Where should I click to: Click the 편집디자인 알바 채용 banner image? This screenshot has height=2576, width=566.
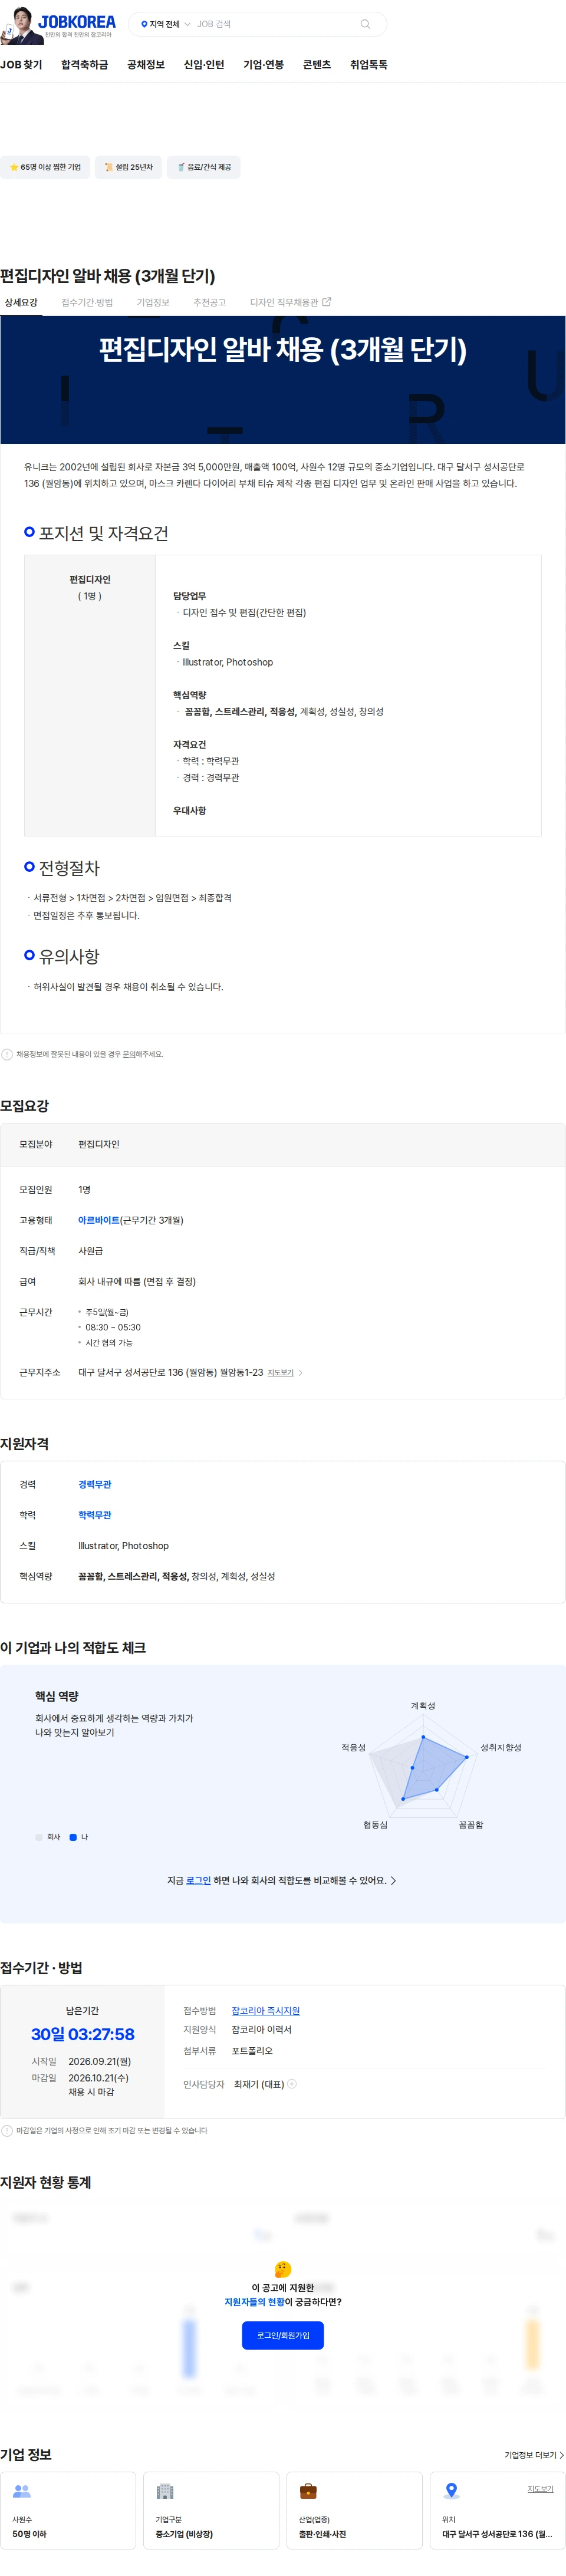pos(283,380)
